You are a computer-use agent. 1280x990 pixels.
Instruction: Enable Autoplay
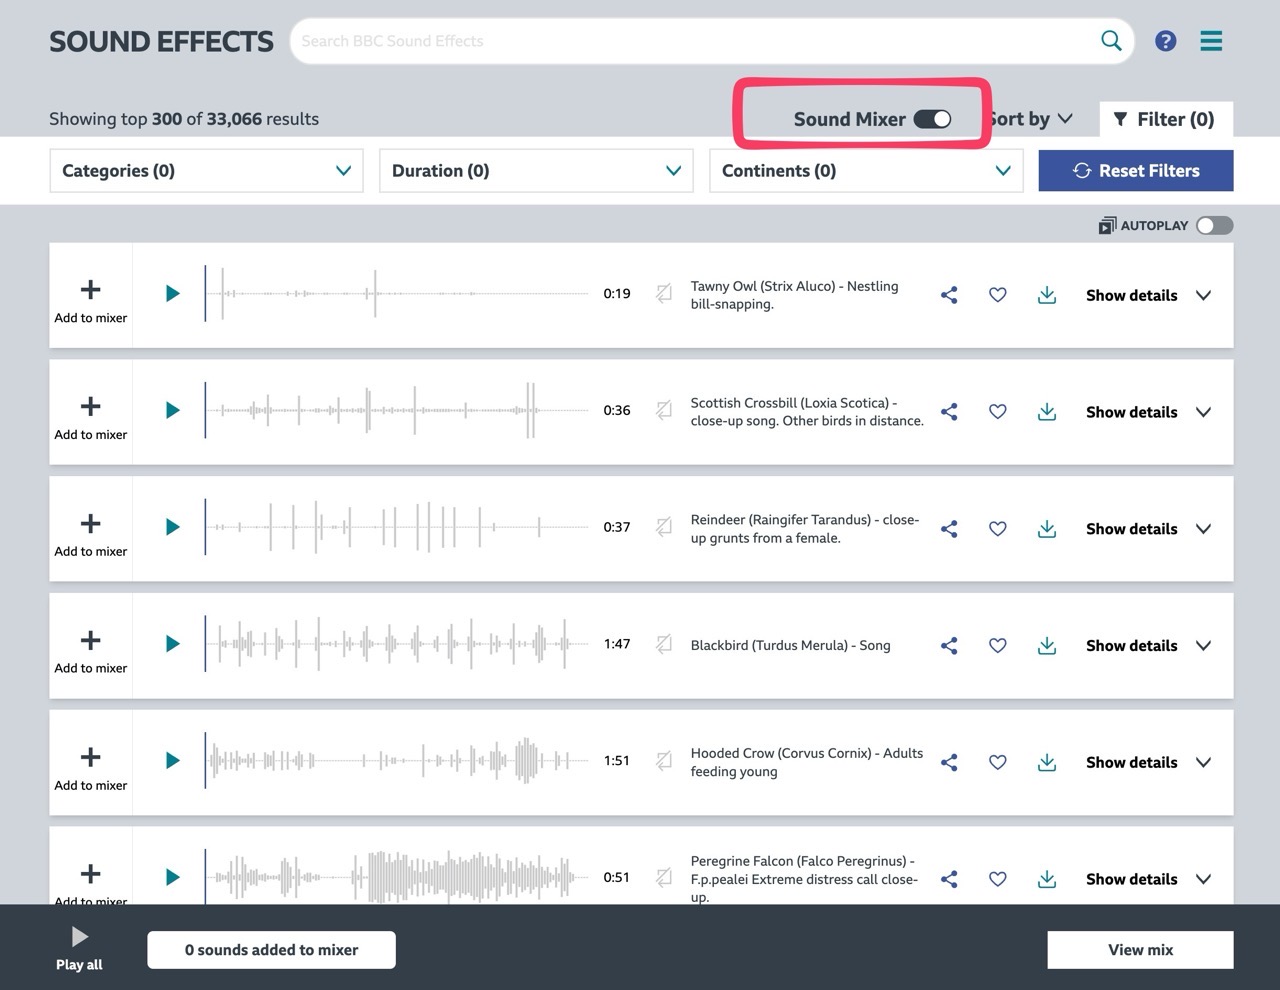(x=1214, y=225)
